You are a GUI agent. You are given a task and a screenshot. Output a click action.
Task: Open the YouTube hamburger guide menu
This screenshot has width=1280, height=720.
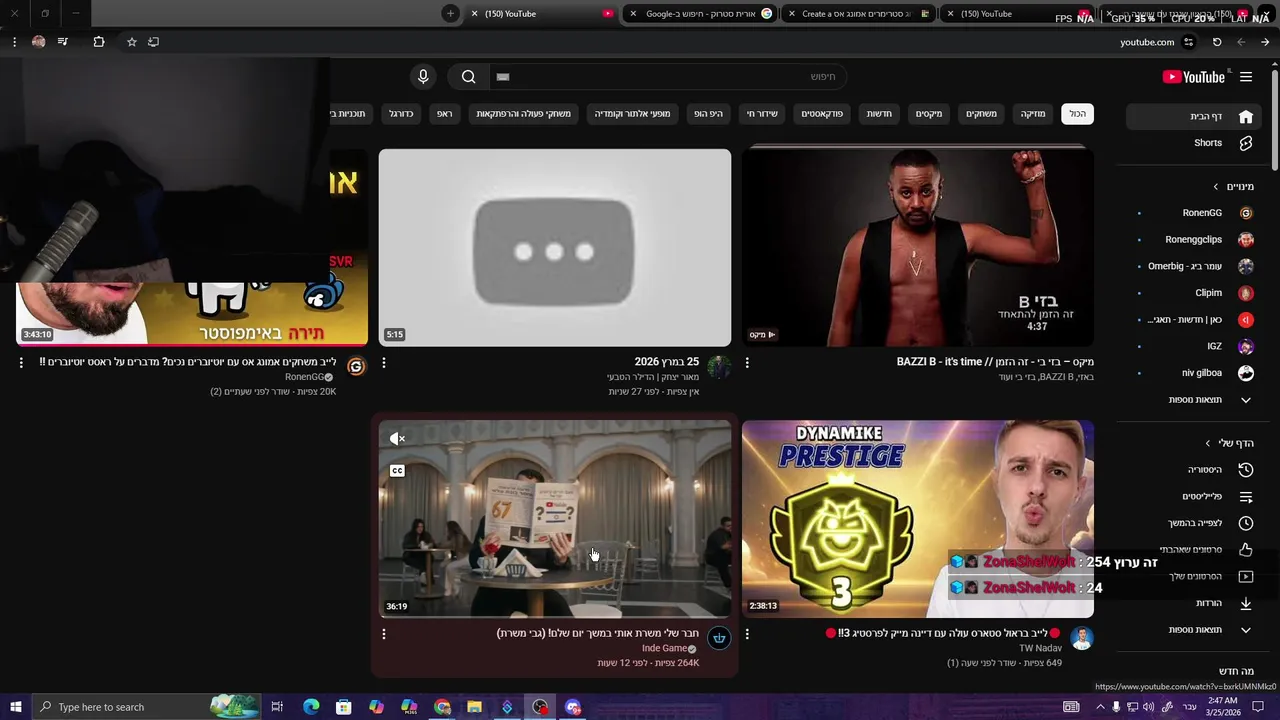(x=1246, y=77)
